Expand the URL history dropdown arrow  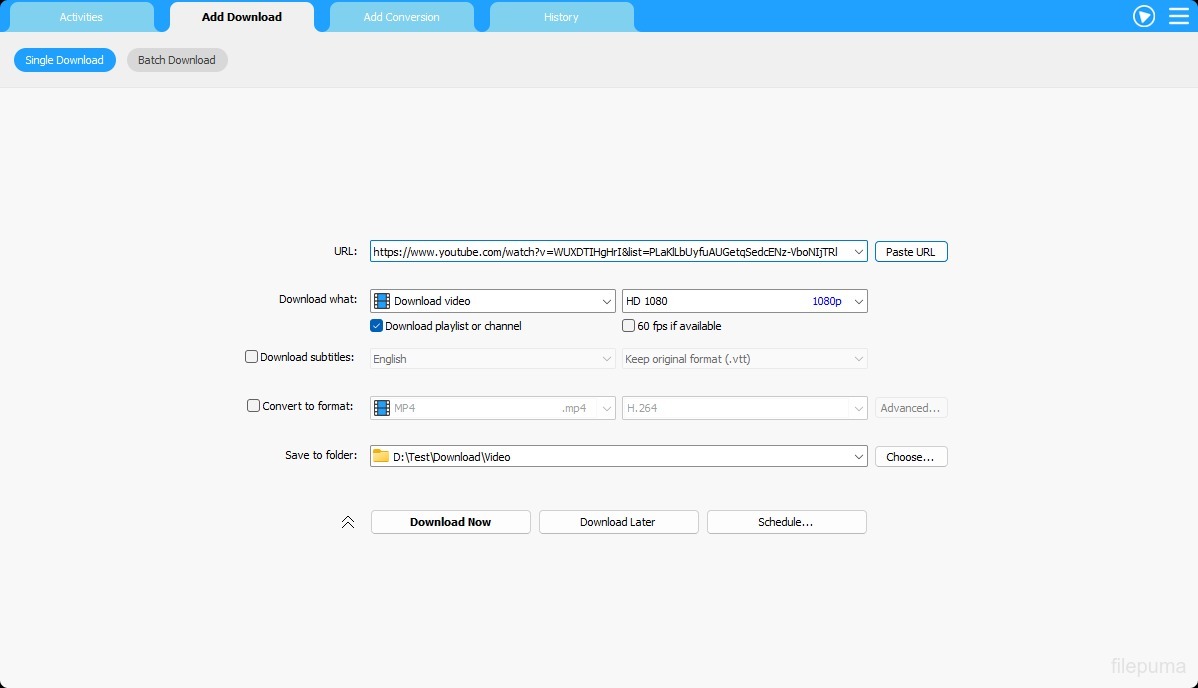(858, 252)
